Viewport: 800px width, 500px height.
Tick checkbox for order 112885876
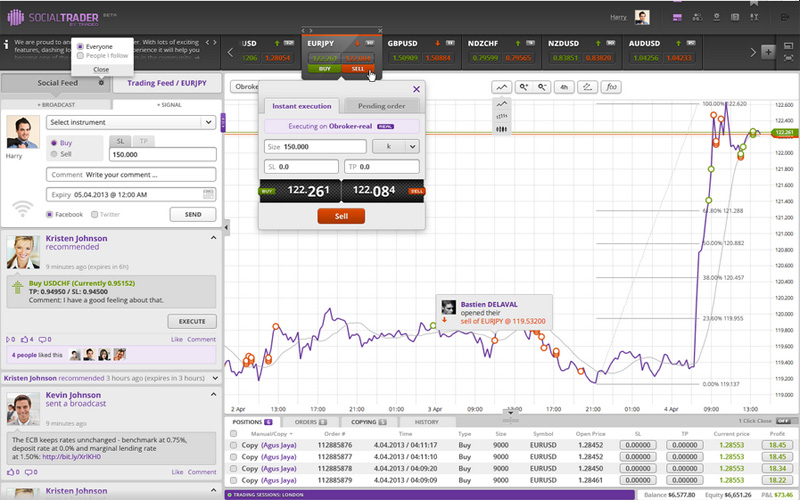[x=234, y=445]
